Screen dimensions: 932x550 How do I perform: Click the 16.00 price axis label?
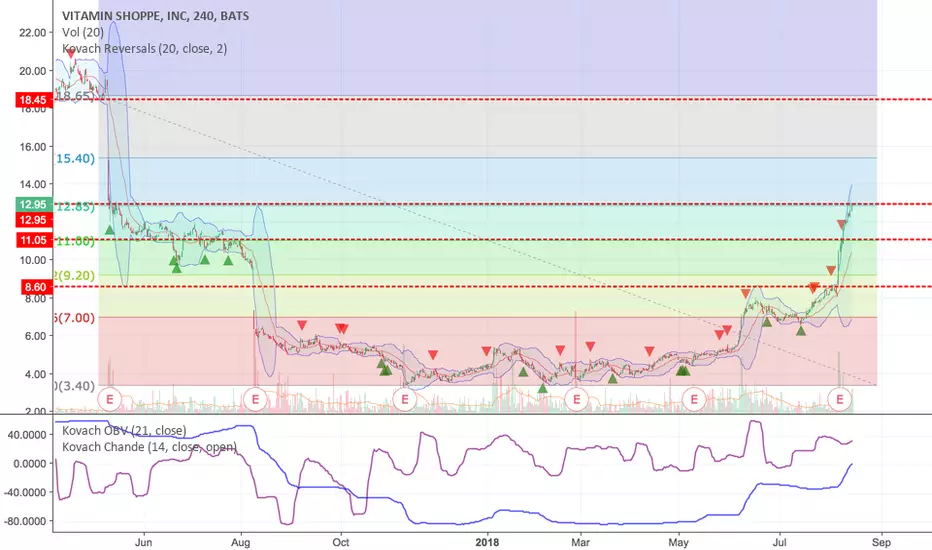(33, 146)
